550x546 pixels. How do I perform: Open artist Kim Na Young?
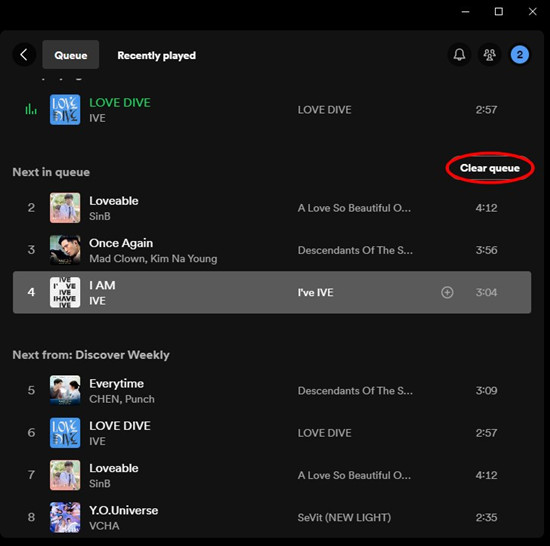[184, 259]
